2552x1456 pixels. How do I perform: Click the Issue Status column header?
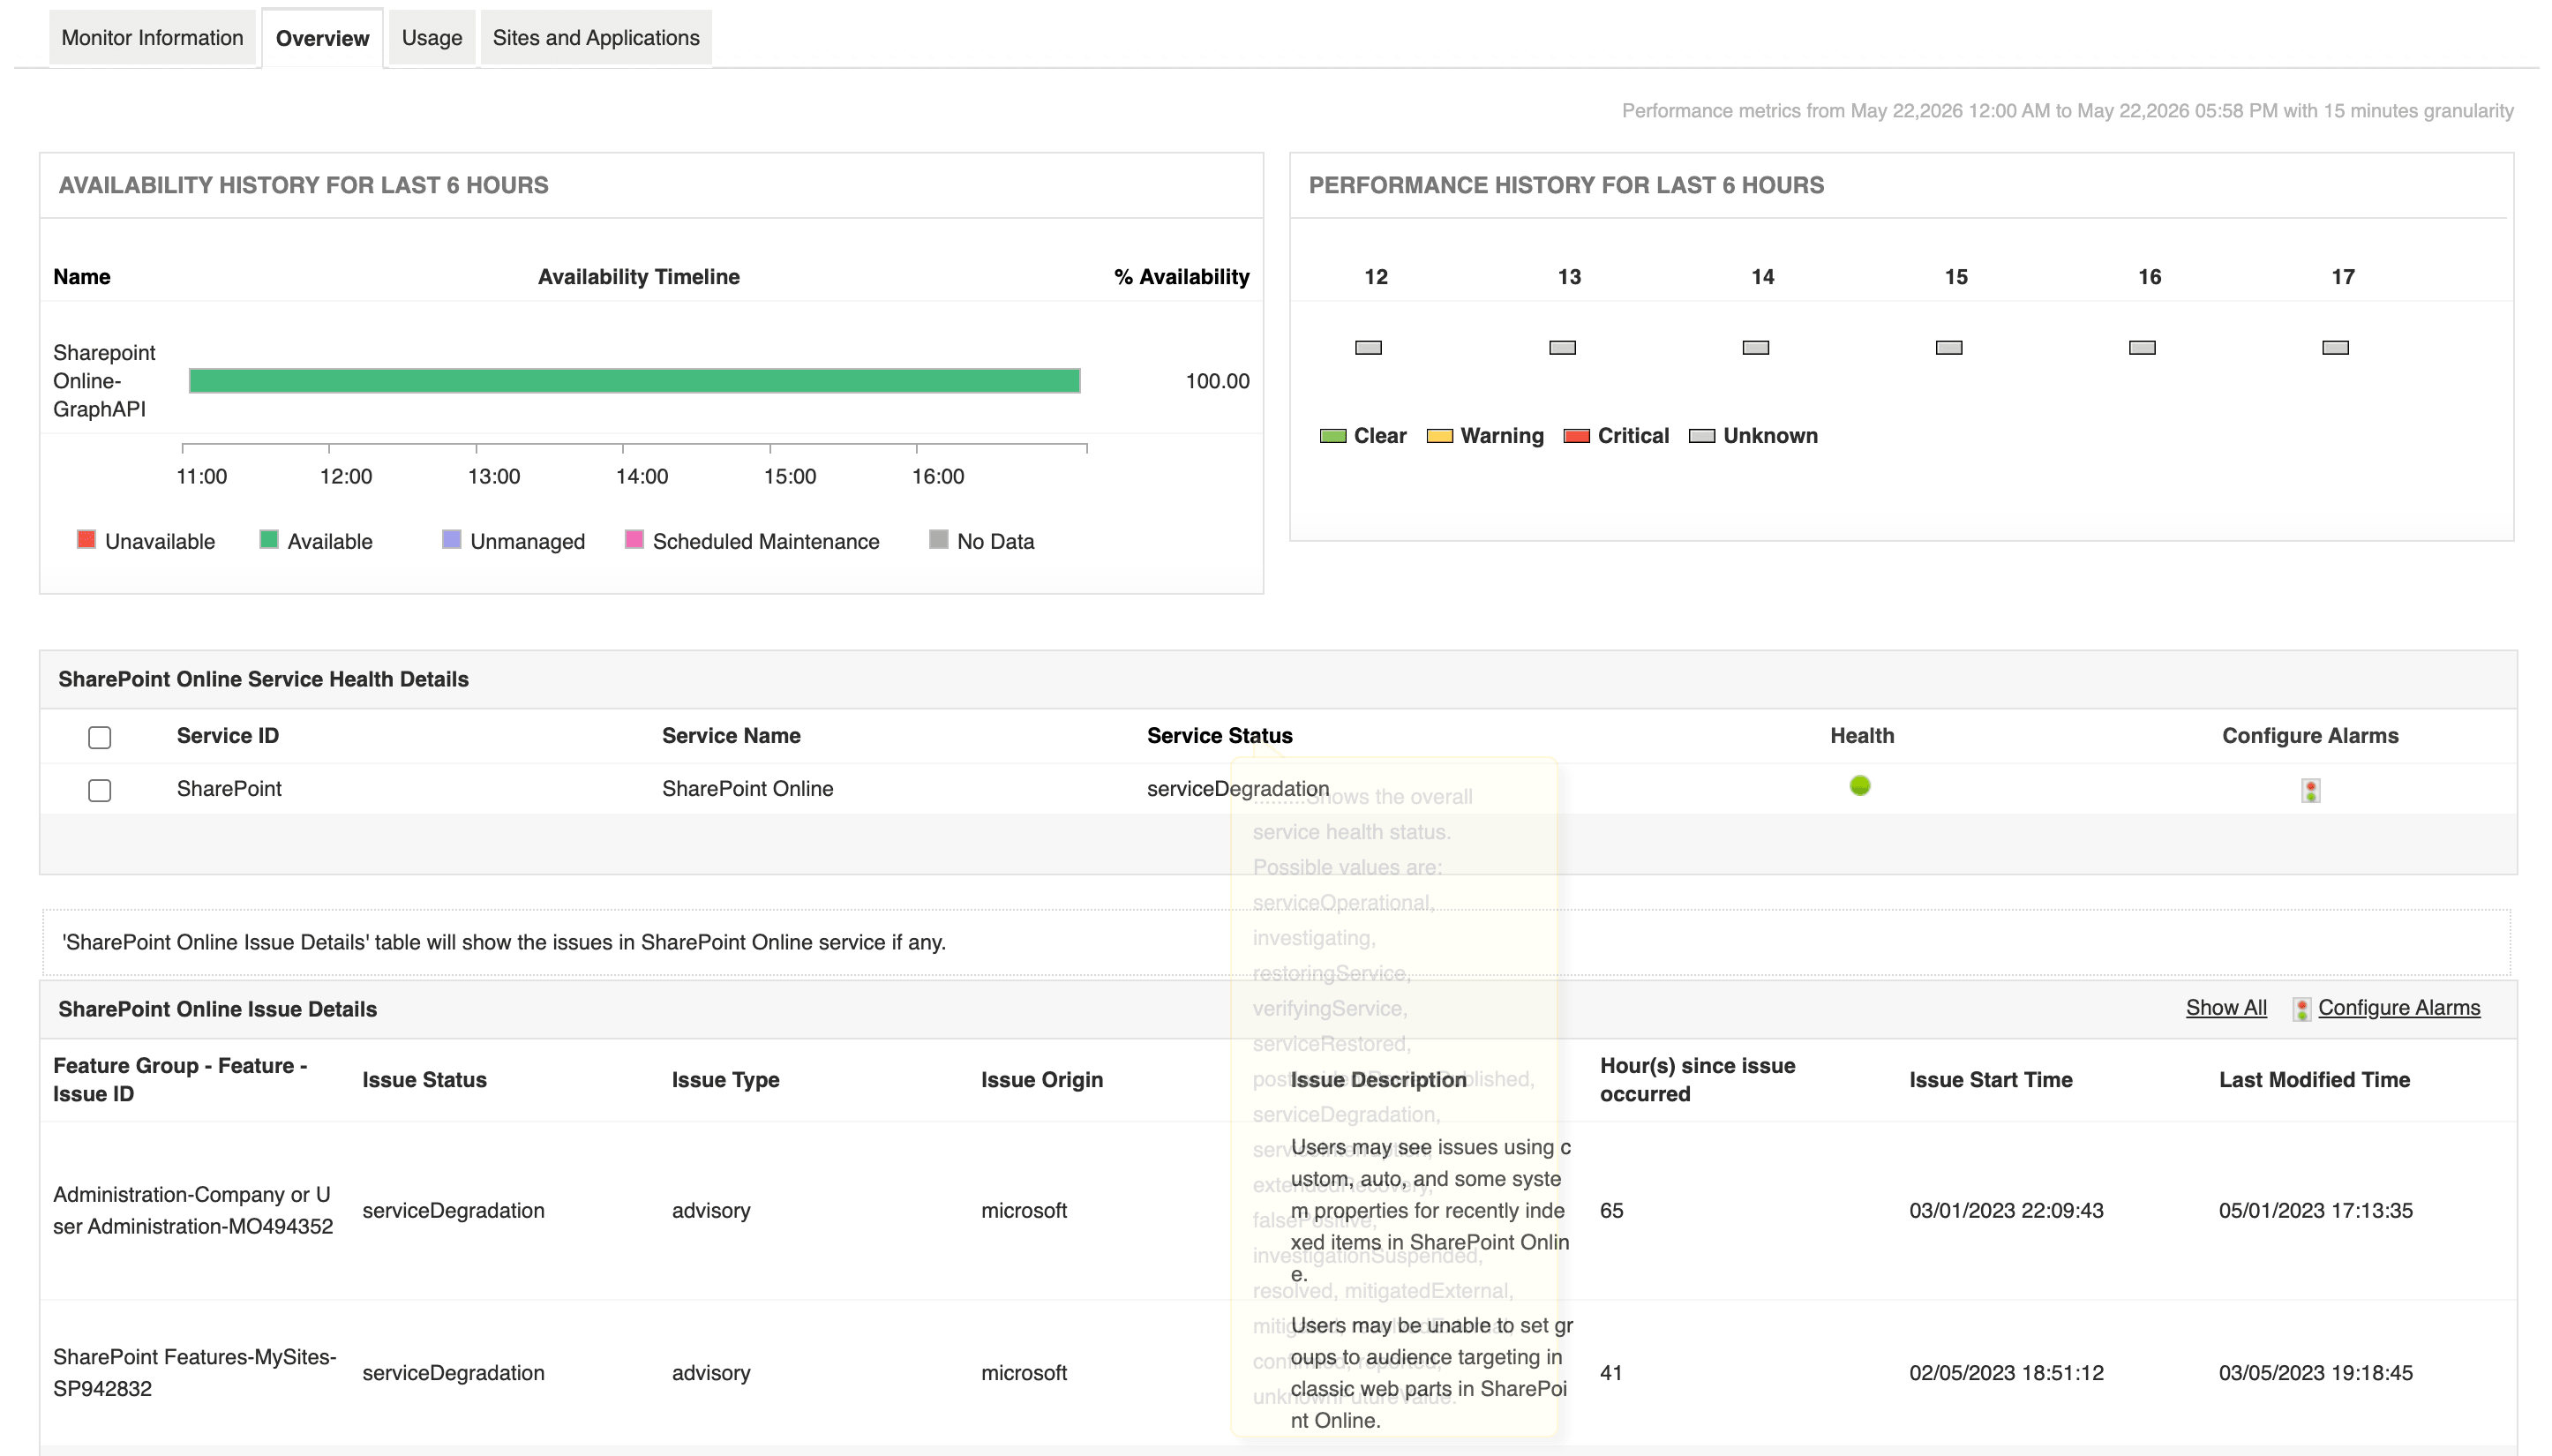[x=425, y=1080]
